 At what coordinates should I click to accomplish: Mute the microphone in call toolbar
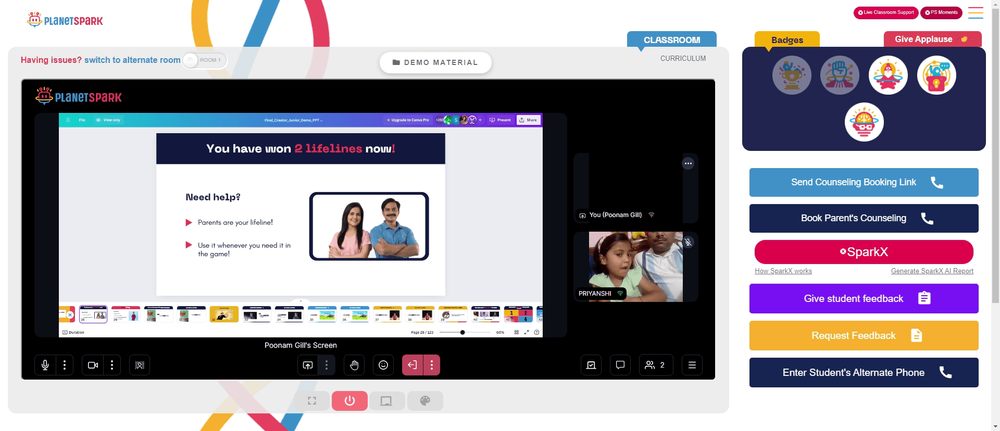(45, 365)
